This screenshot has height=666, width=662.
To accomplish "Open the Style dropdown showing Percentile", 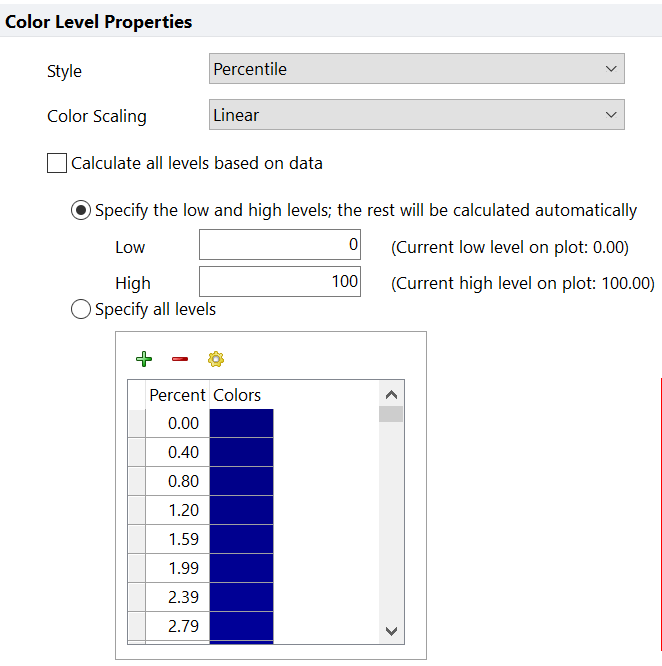I will pos(416,70).
